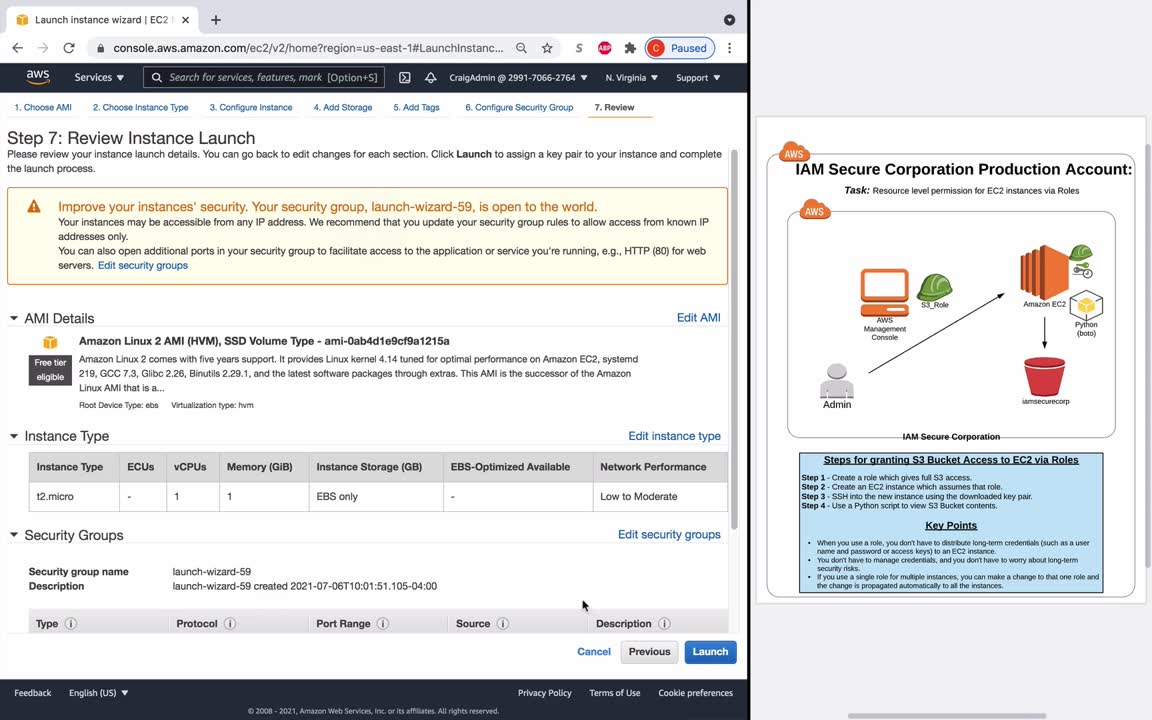Click the Python (boto) icon in diagram

[x=1086, y=304]
